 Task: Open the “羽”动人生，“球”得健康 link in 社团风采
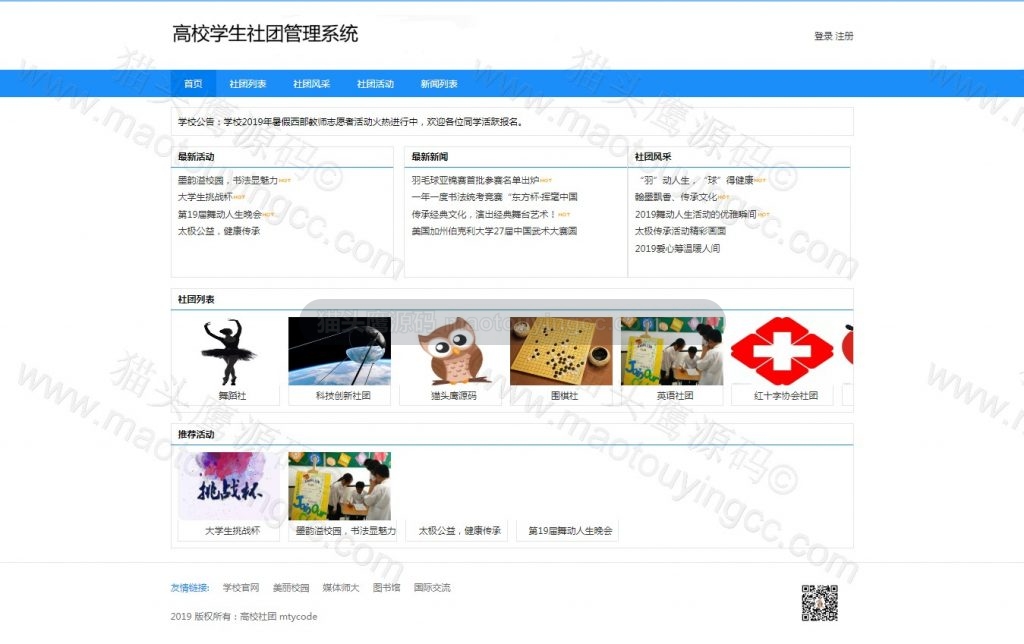tap(694, 180)
